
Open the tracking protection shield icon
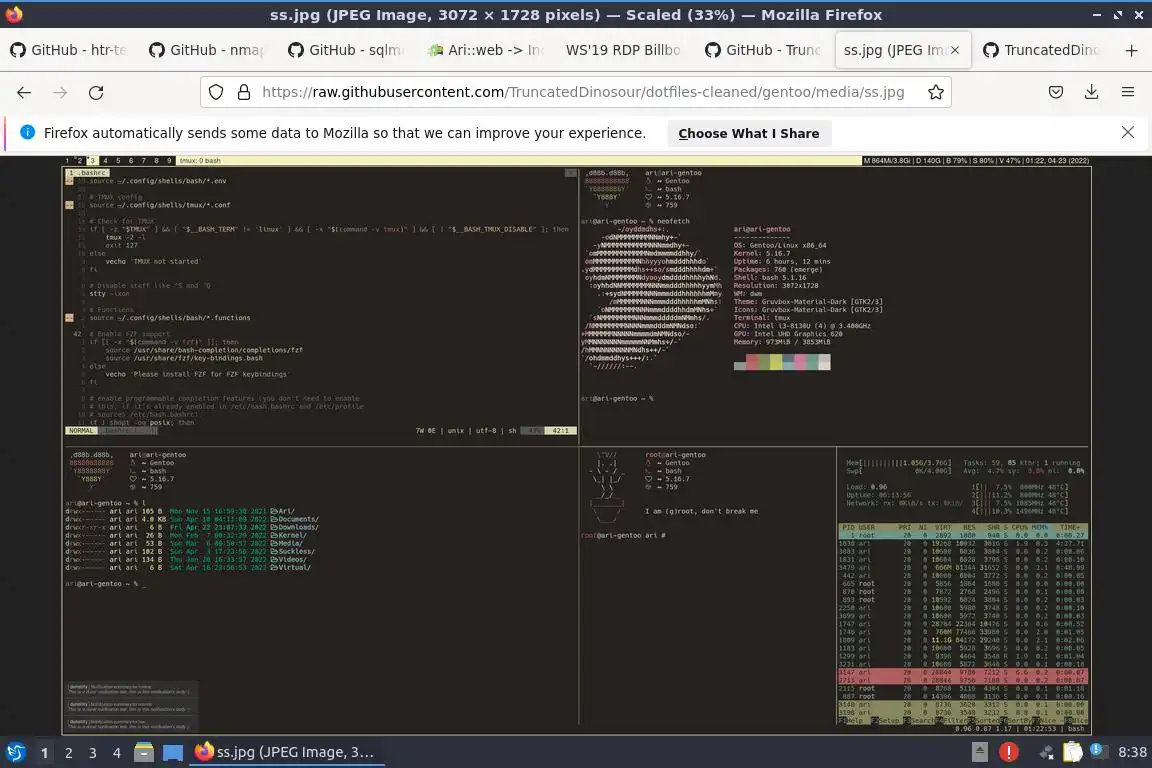click(215, 93)
